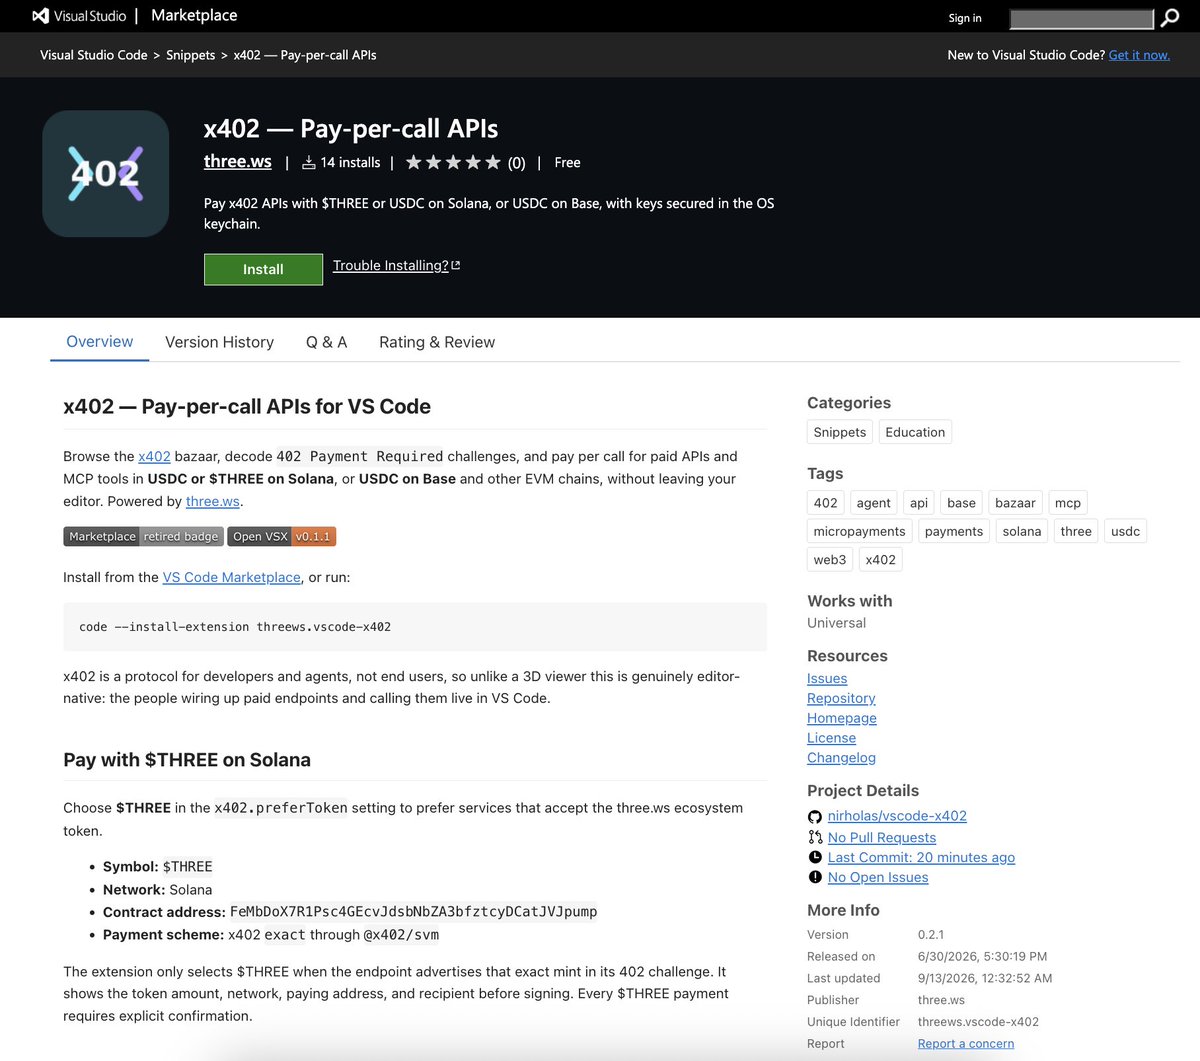
Task: Click the solana tag
Action: coord(1022,531)
